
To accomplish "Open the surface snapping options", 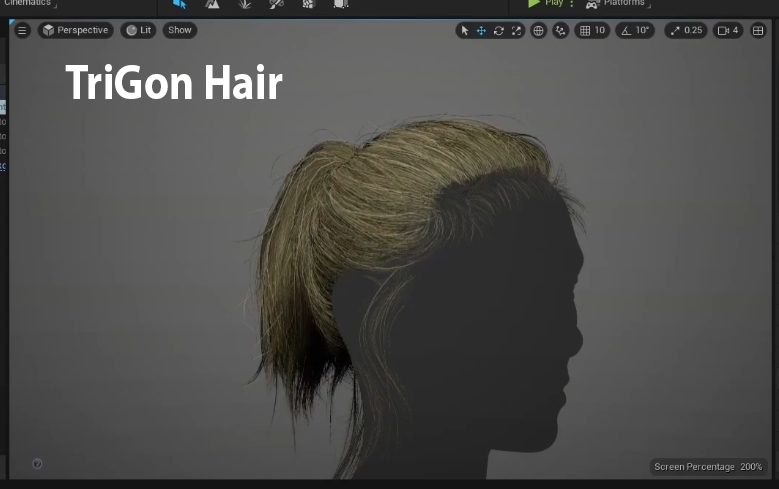I will click(x=560, y=31).
